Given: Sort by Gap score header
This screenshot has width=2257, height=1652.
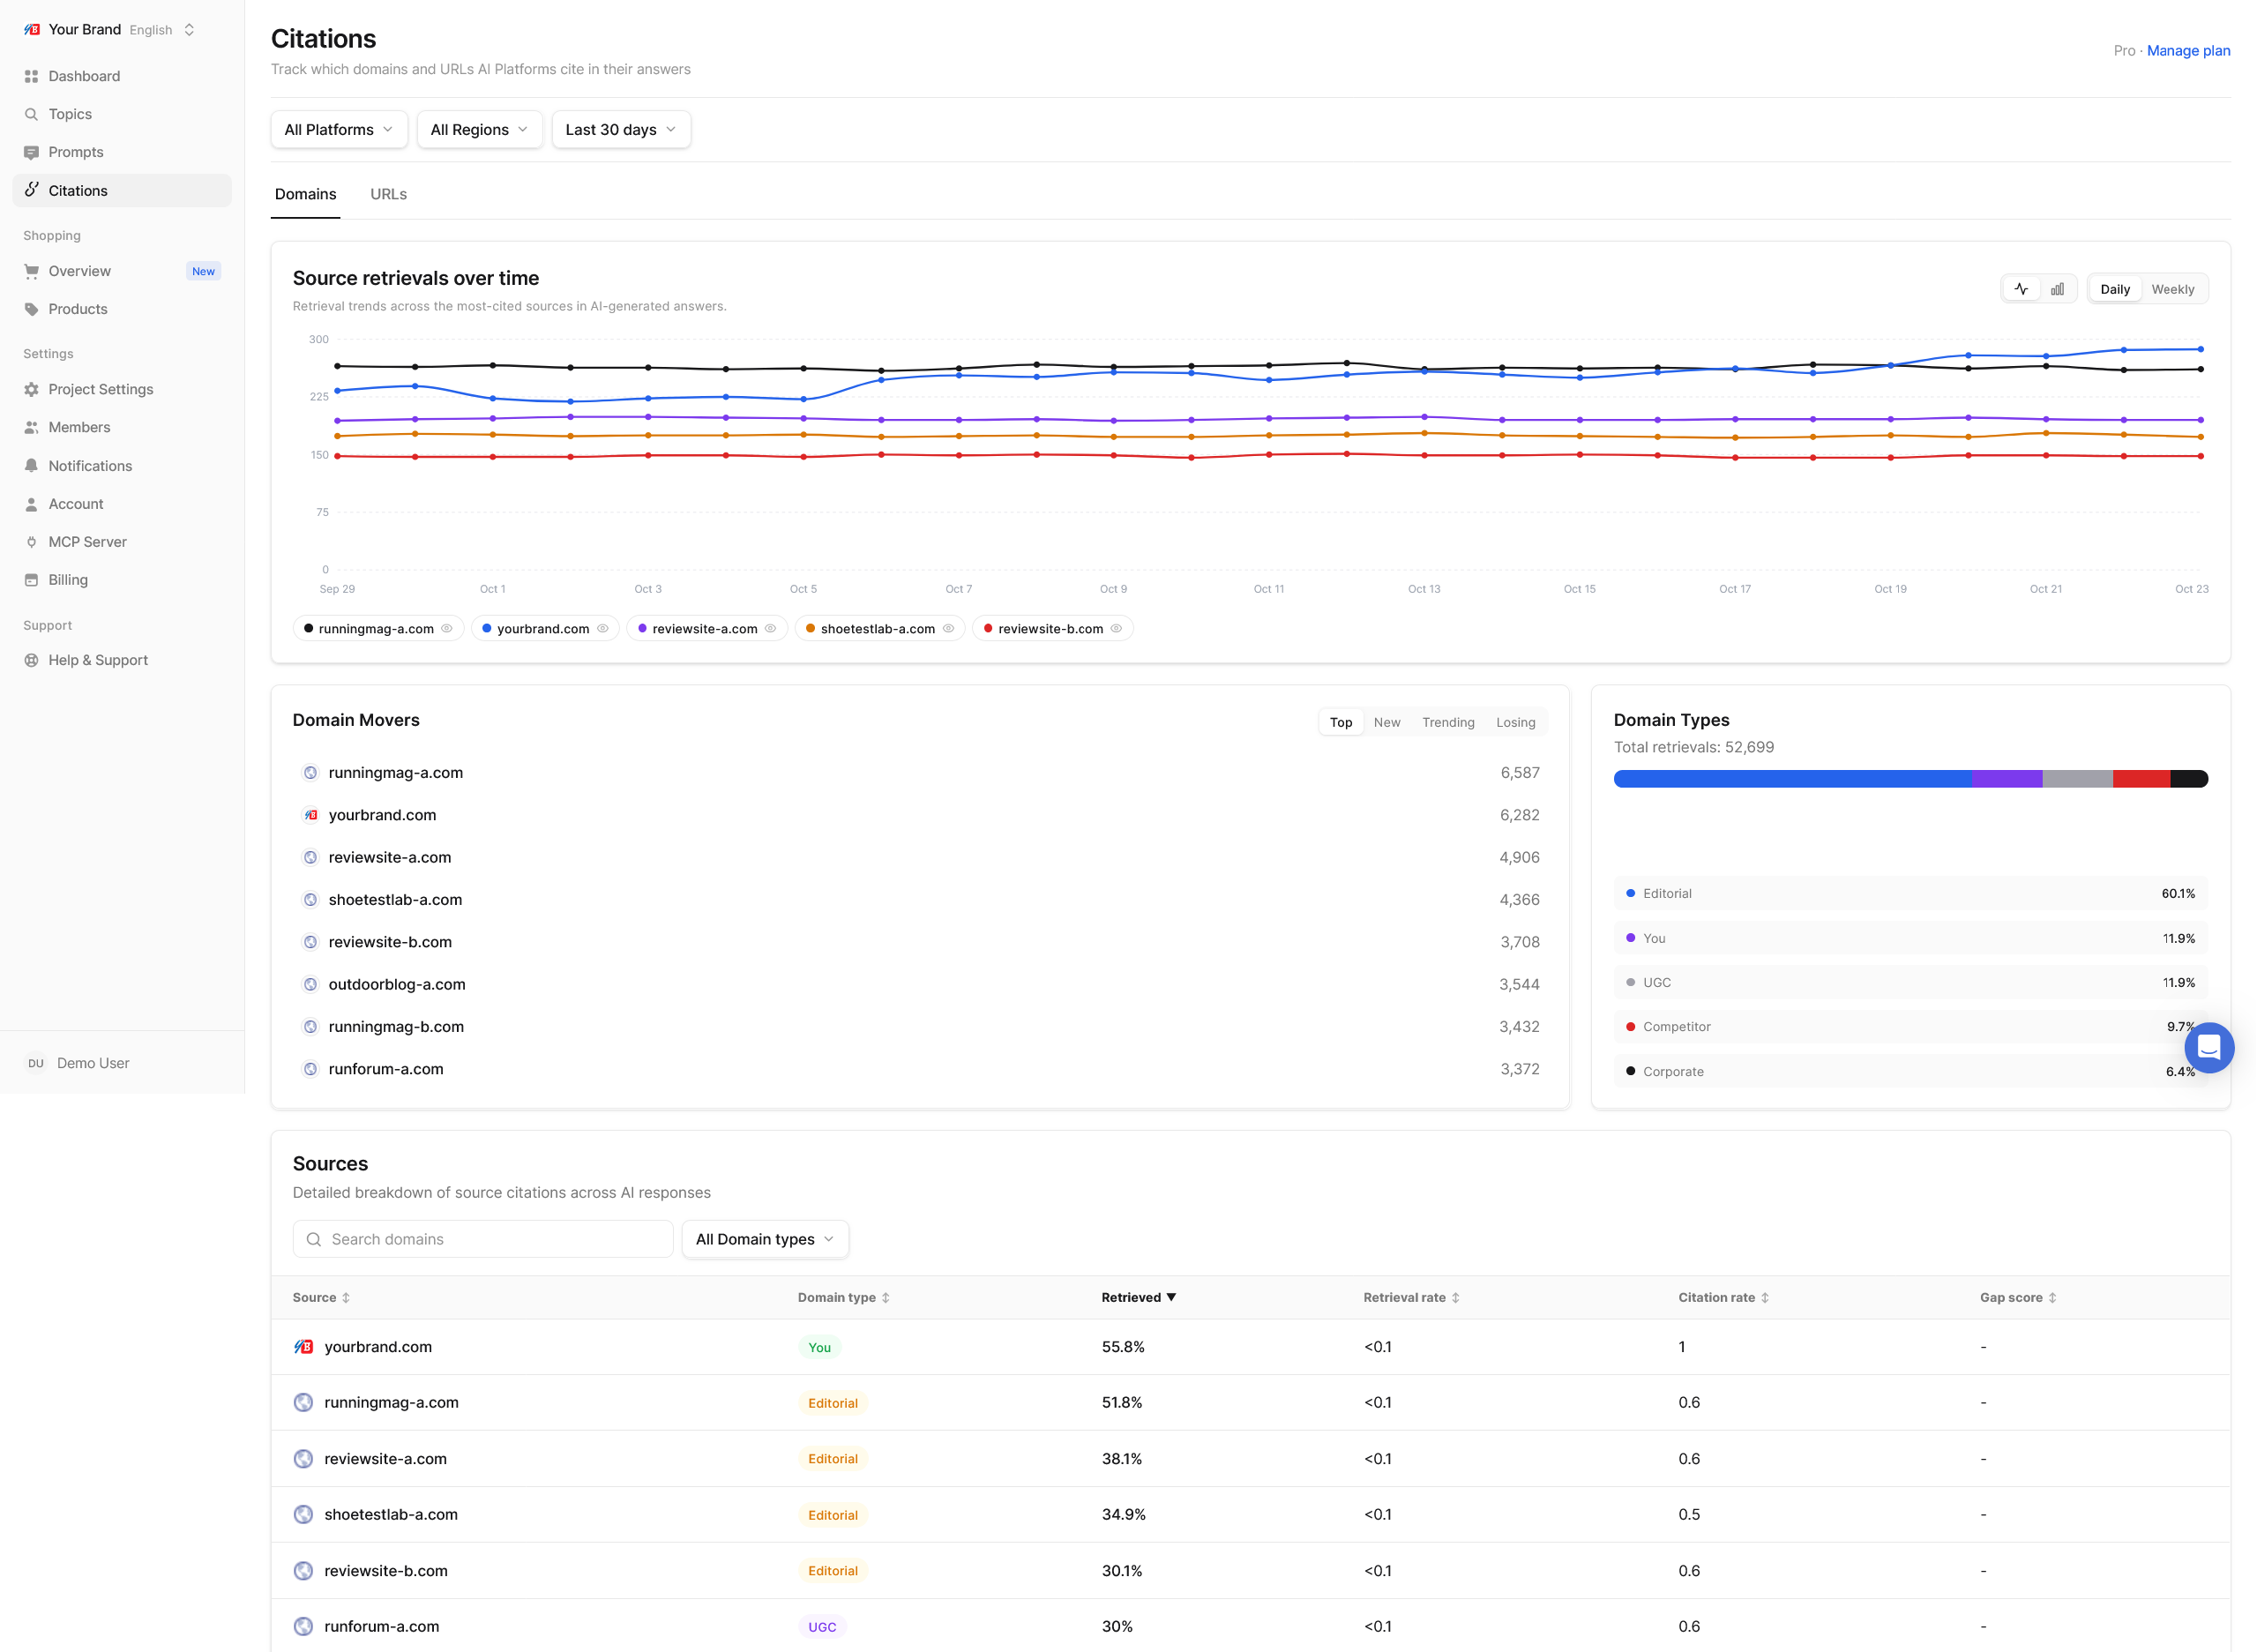Looking at the screenshot, I should [2018, 1297].
